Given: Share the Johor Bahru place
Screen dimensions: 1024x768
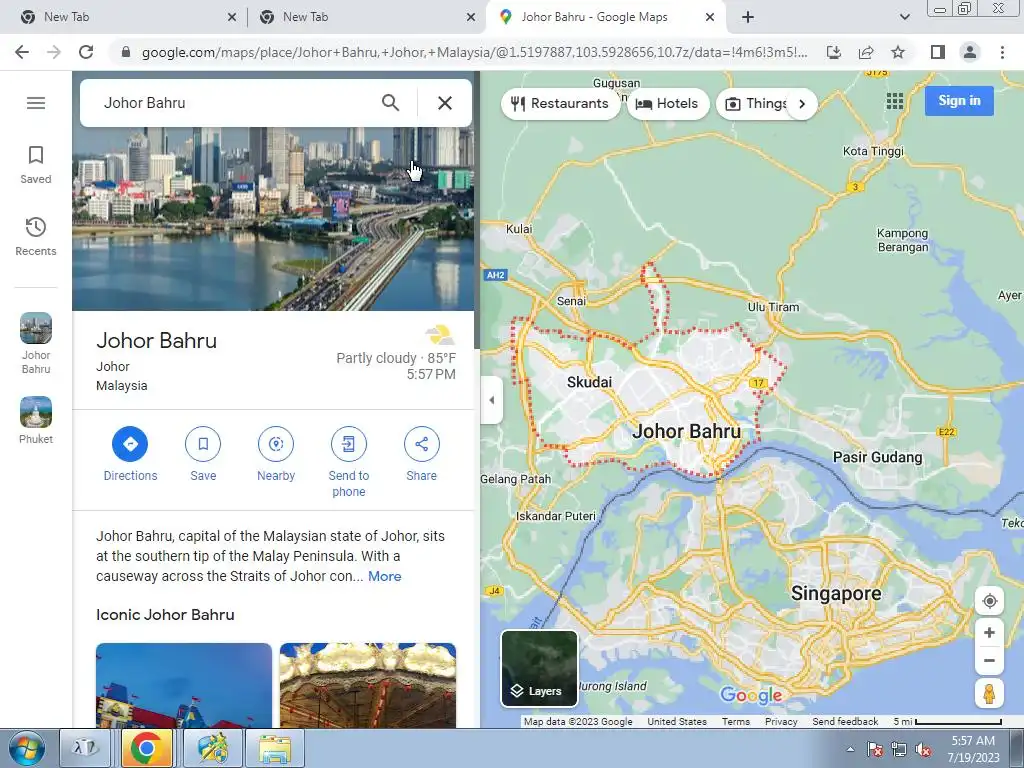Looking at the screenshot, I should point(421,455).
